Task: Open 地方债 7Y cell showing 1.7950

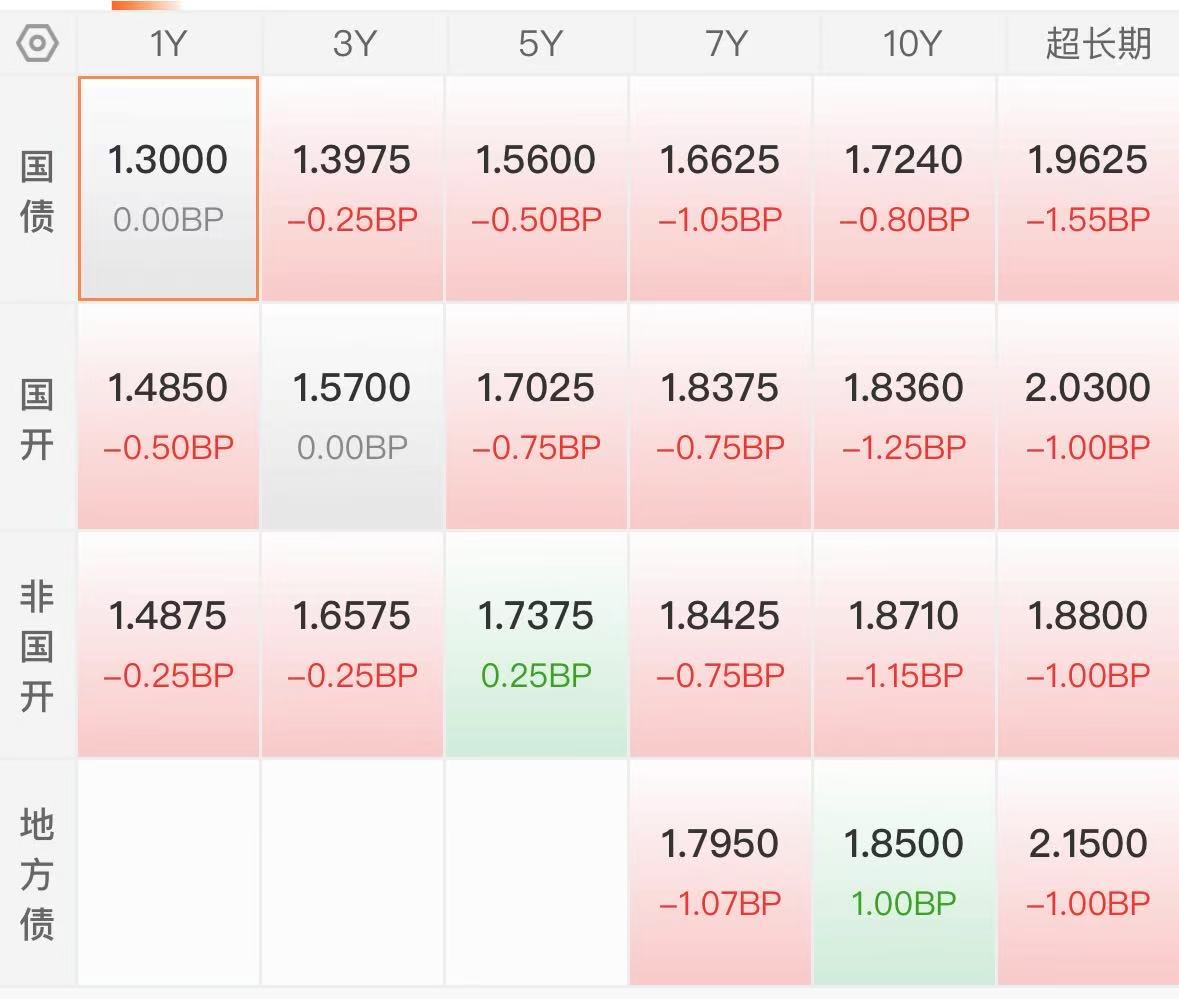Action: pyautogui.click(x=720, y=872)
